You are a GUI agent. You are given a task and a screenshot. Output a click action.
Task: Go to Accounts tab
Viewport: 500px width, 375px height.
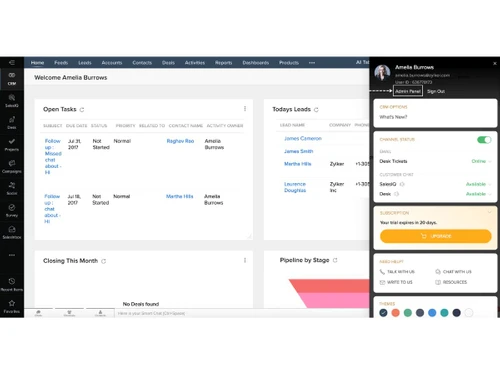click(x=112, y=63)
